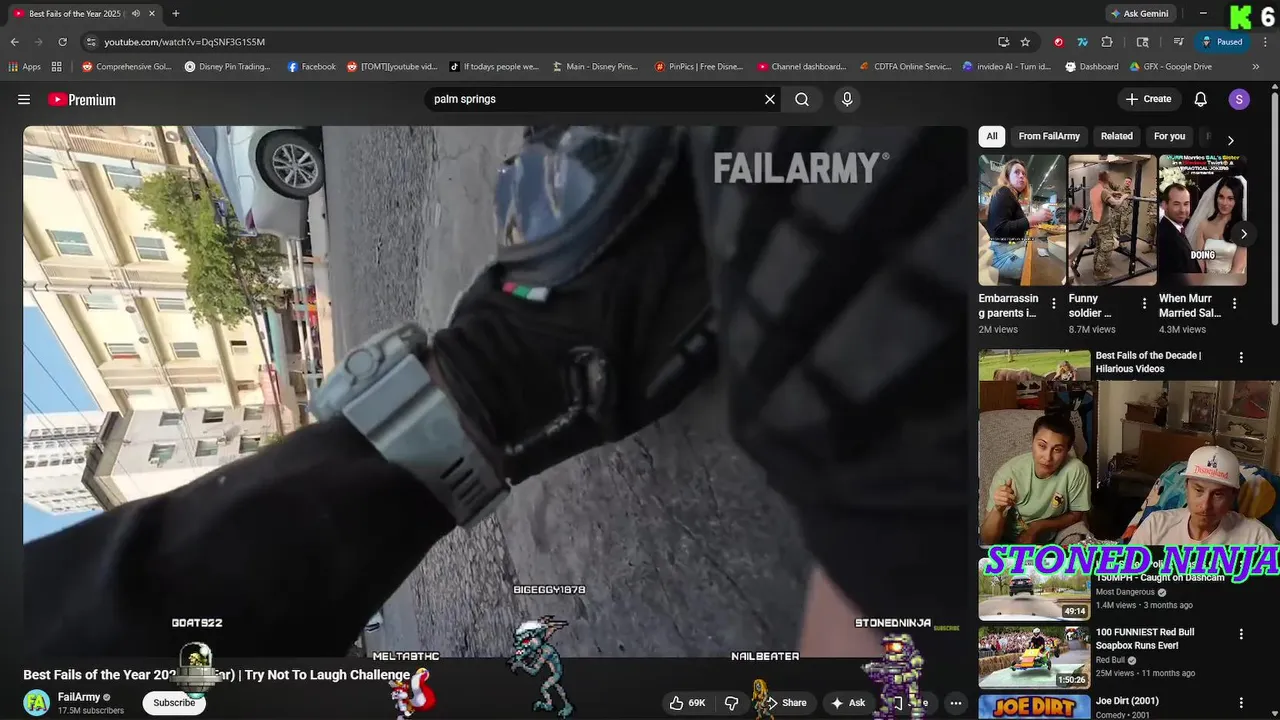Open the account avatar menu
This screenshot has height=720, width=1280.
pos(1239,99)
